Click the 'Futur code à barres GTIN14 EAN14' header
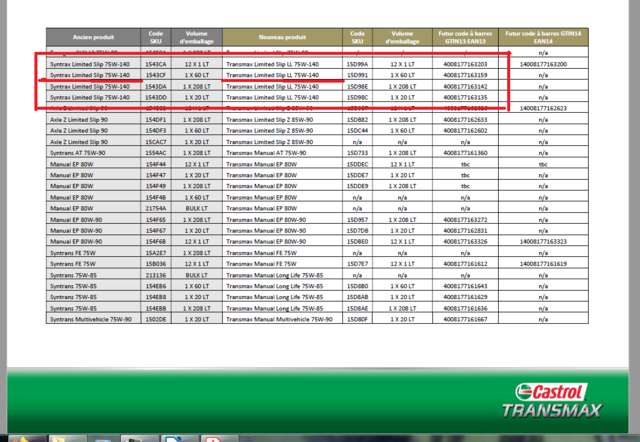640x442 pixels. click(x=543, y=37)
